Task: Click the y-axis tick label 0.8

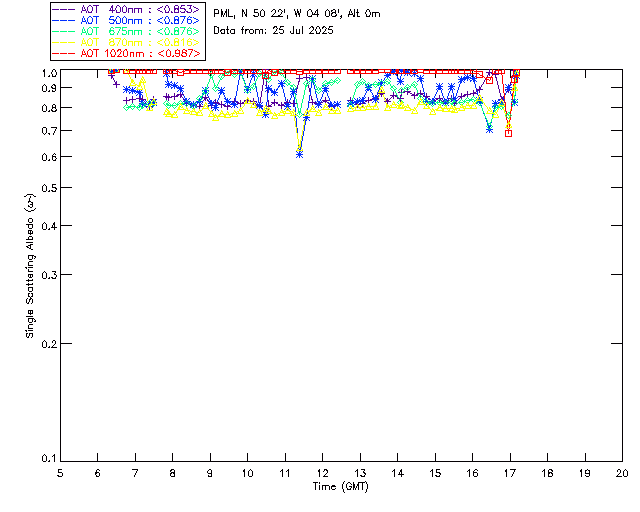Action: click(49, 108)
